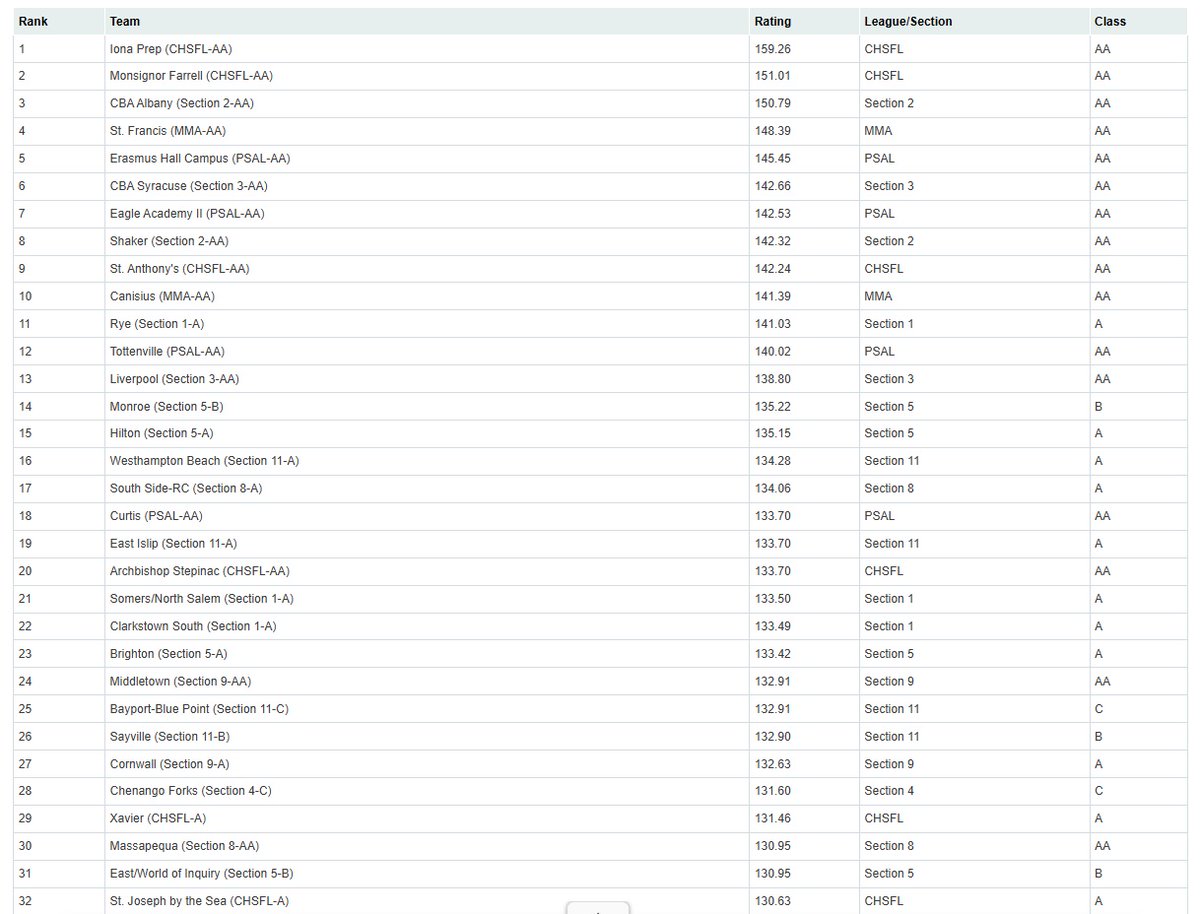Click class C in Bayport-Blue Point row
Image resolution: width=1200 pixels, height=914 pixels.
click(1099, 709)
